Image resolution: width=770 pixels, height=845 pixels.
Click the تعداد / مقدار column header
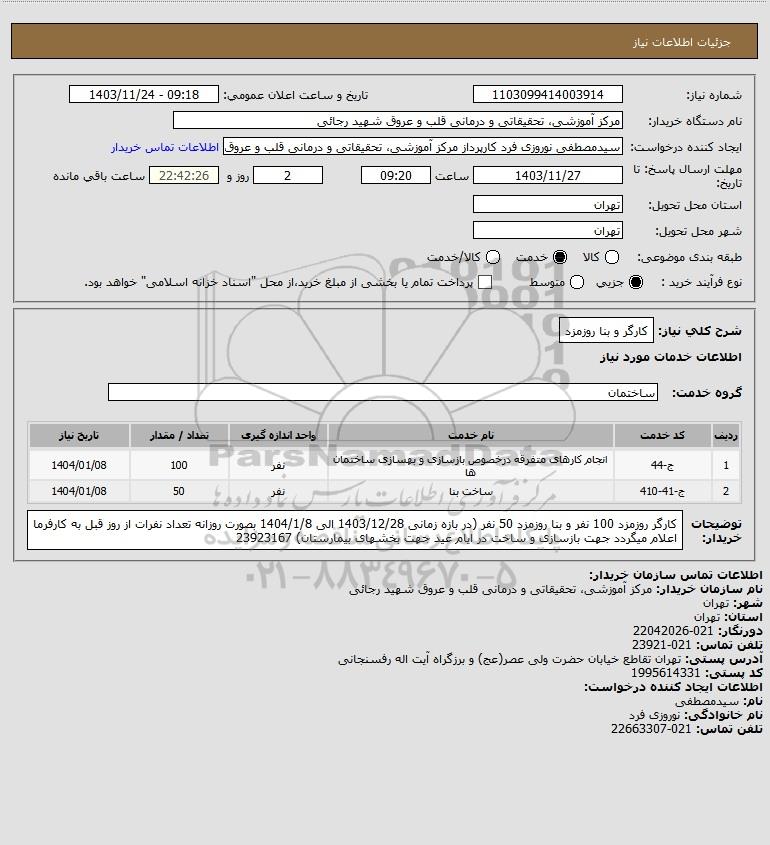point(179,435)
